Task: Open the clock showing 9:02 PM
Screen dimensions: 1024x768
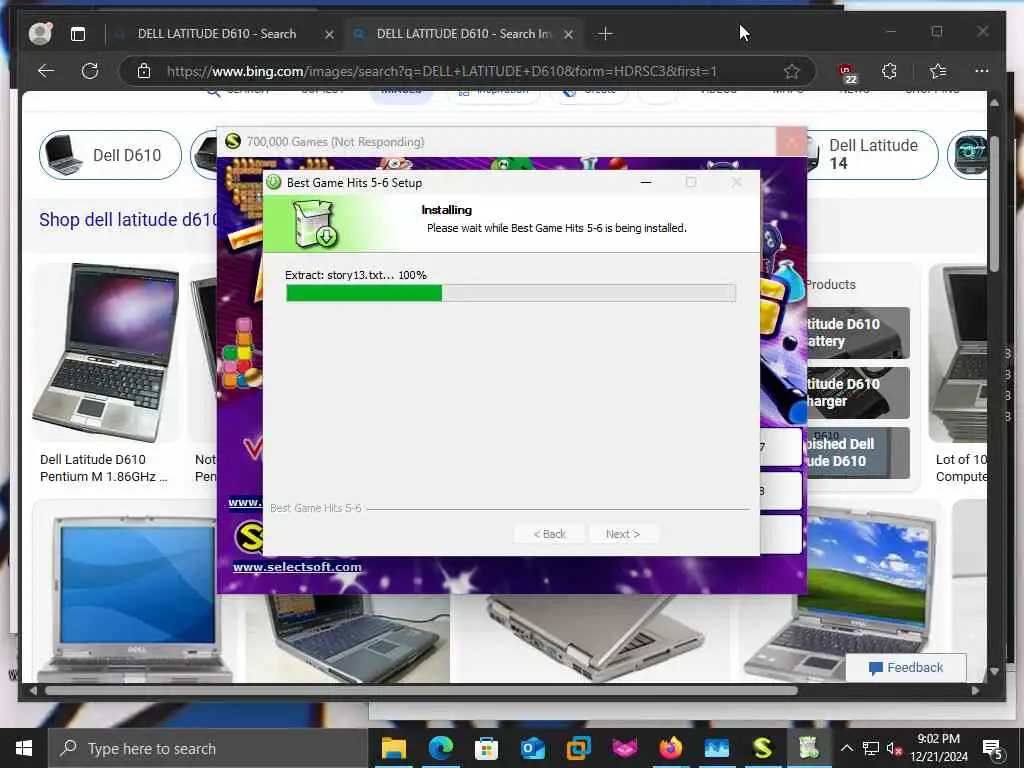Action: 939,748
